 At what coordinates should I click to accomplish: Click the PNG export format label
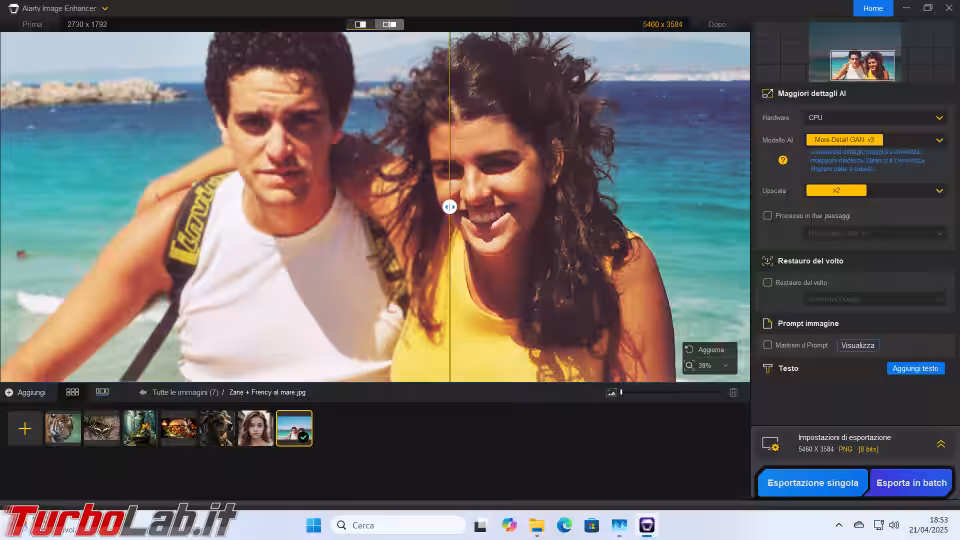point(845,449)
